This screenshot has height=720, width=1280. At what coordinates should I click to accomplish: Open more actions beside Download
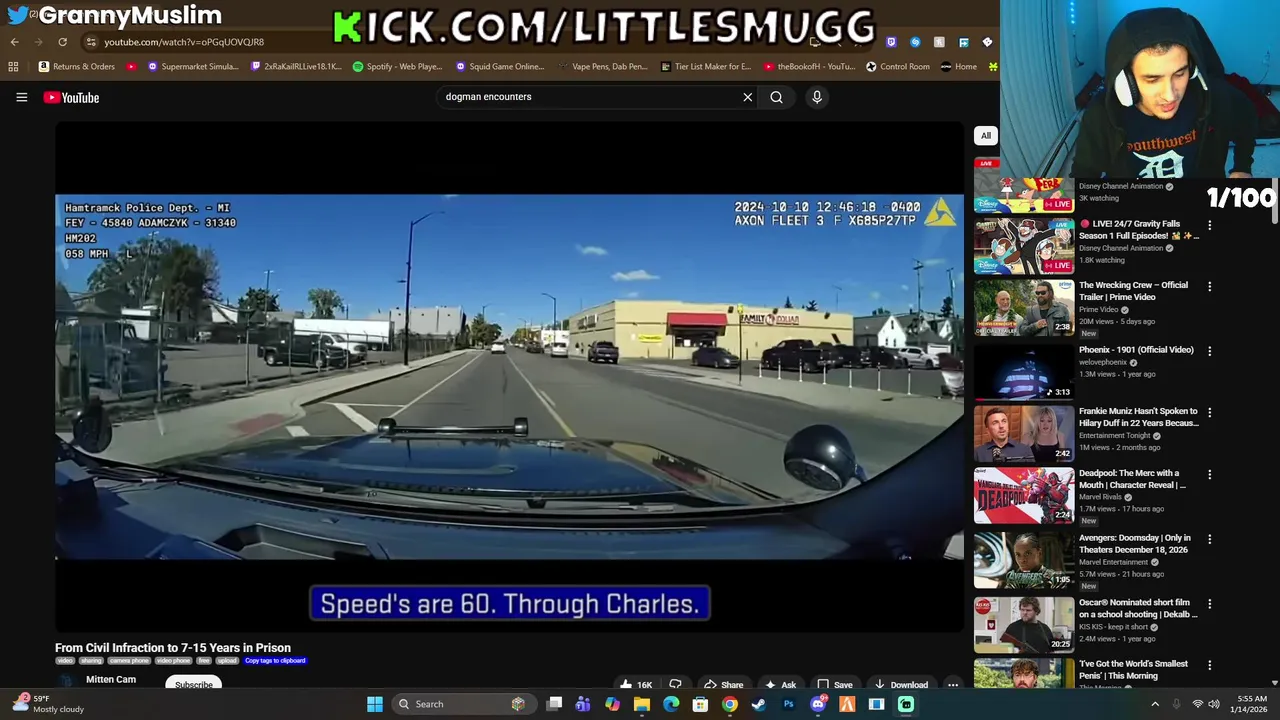953,685
